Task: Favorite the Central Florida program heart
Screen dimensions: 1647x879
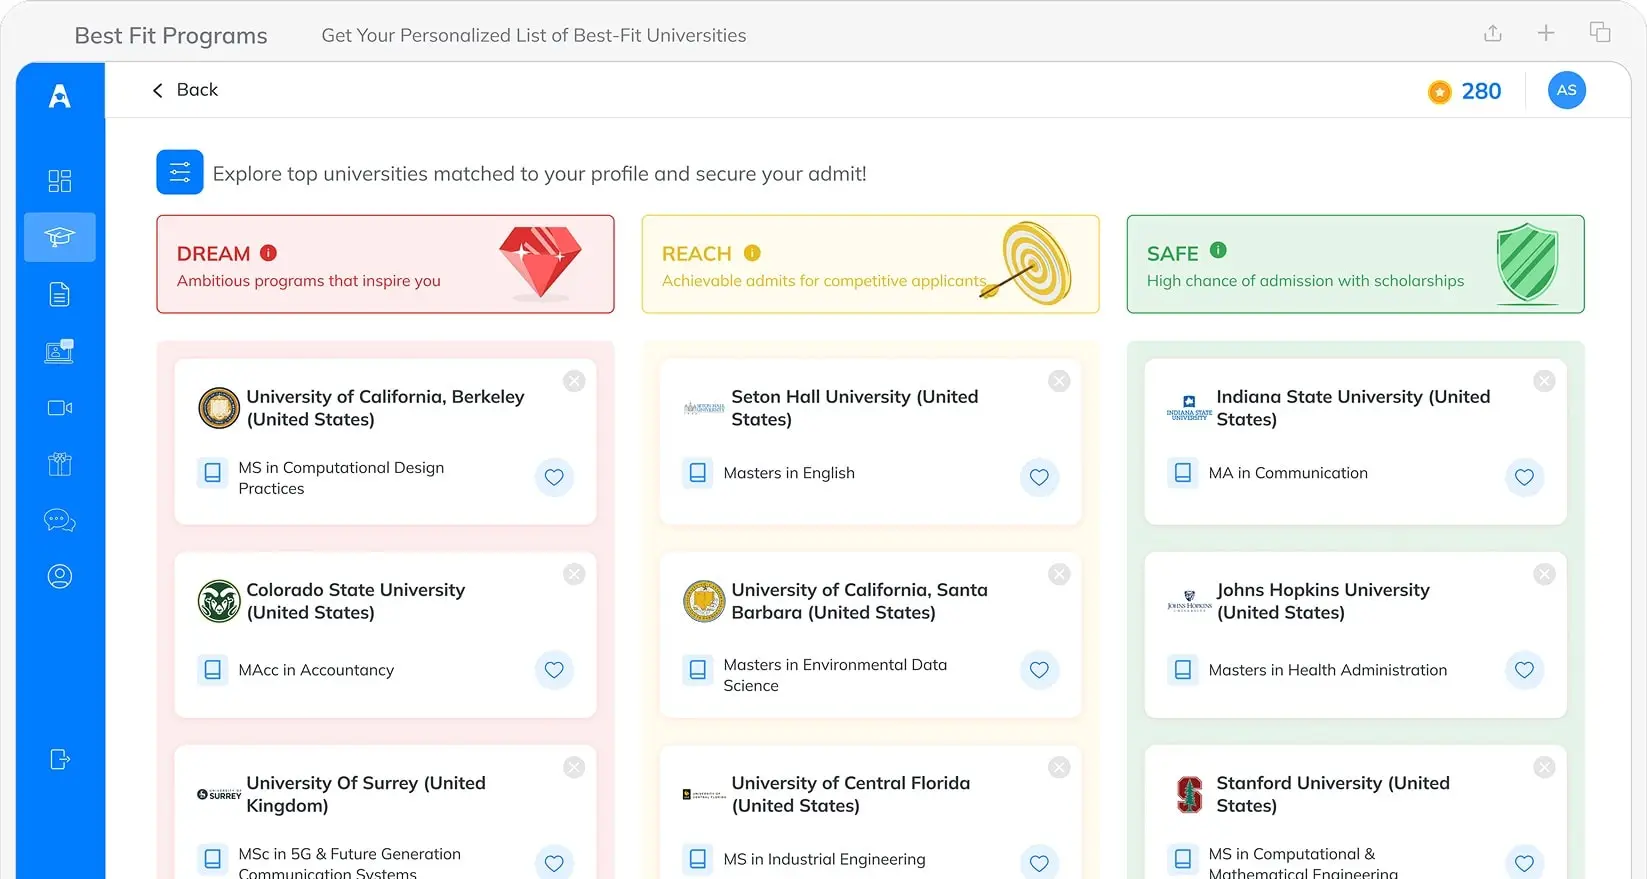Action: coord(1039,861)
